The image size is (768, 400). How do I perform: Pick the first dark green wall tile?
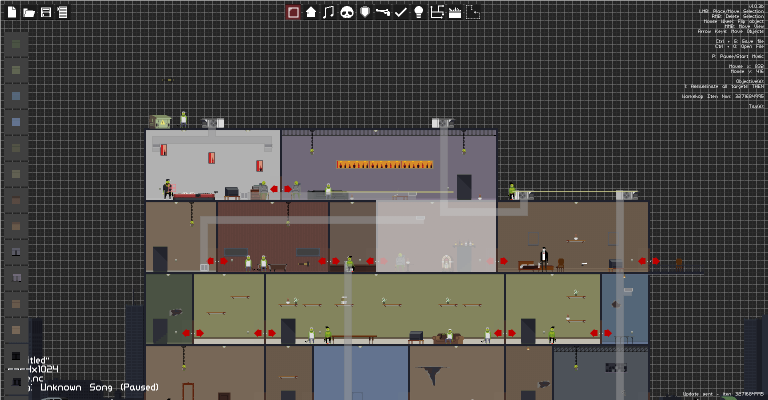pyautogui.click(x=16, y=44)
